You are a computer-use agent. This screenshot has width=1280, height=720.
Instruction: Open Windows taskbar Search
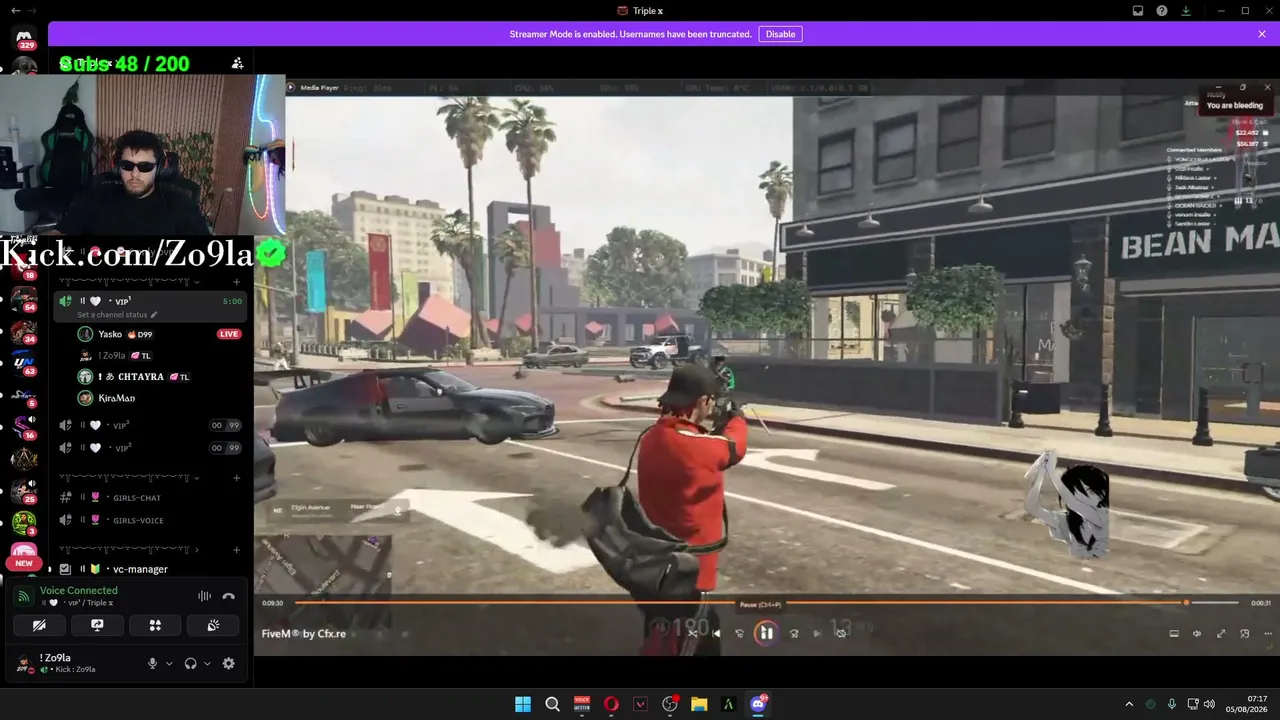point(552,704)
